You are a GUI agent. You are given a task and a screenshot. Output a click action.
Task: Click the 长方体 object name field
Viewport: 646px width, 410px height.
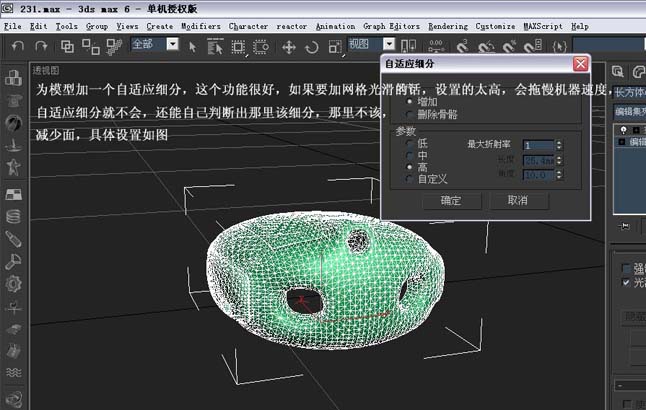point(630,92)
